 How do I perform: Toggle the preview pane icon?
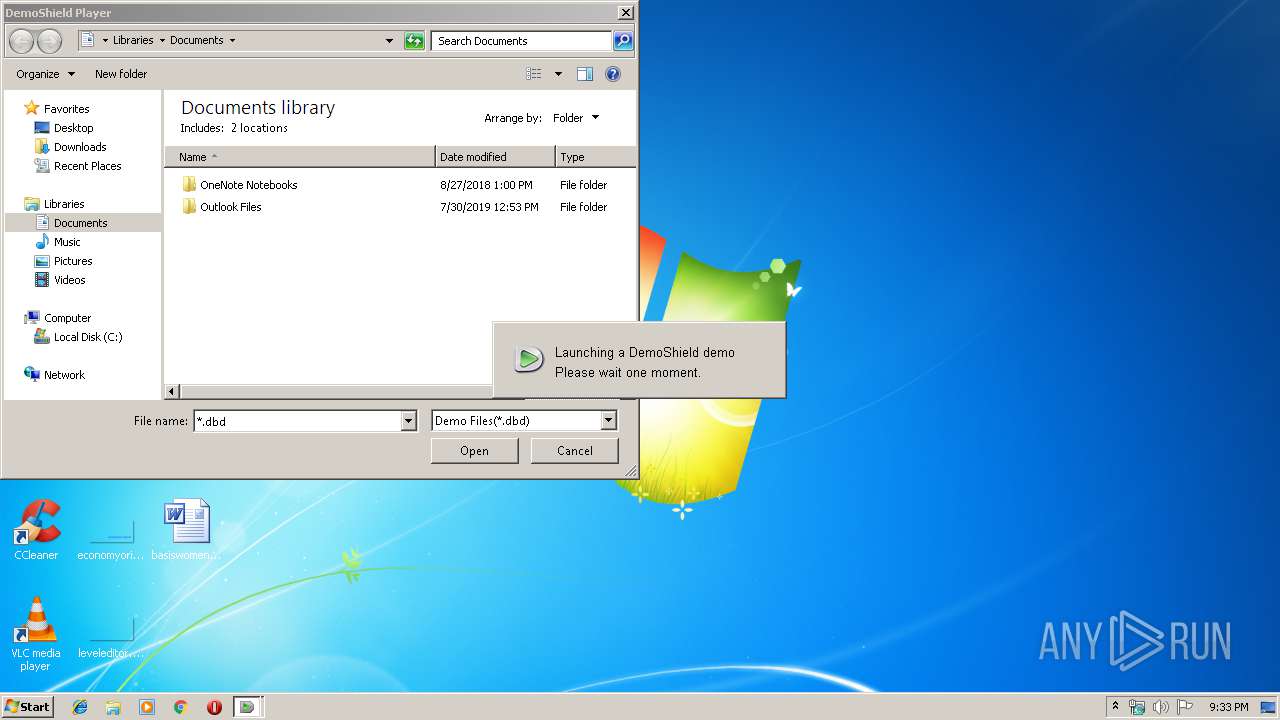(x=585, y=74)
